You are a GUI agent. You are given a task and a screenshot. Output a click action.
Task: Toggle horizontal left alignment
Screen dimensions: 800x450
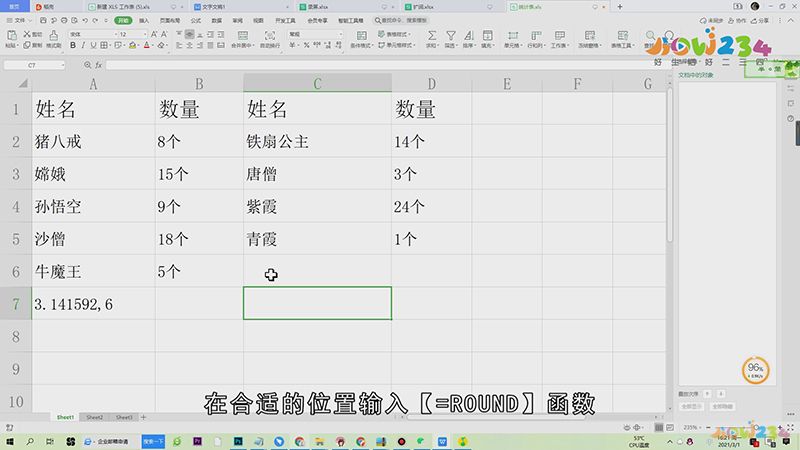pos(179,45)
